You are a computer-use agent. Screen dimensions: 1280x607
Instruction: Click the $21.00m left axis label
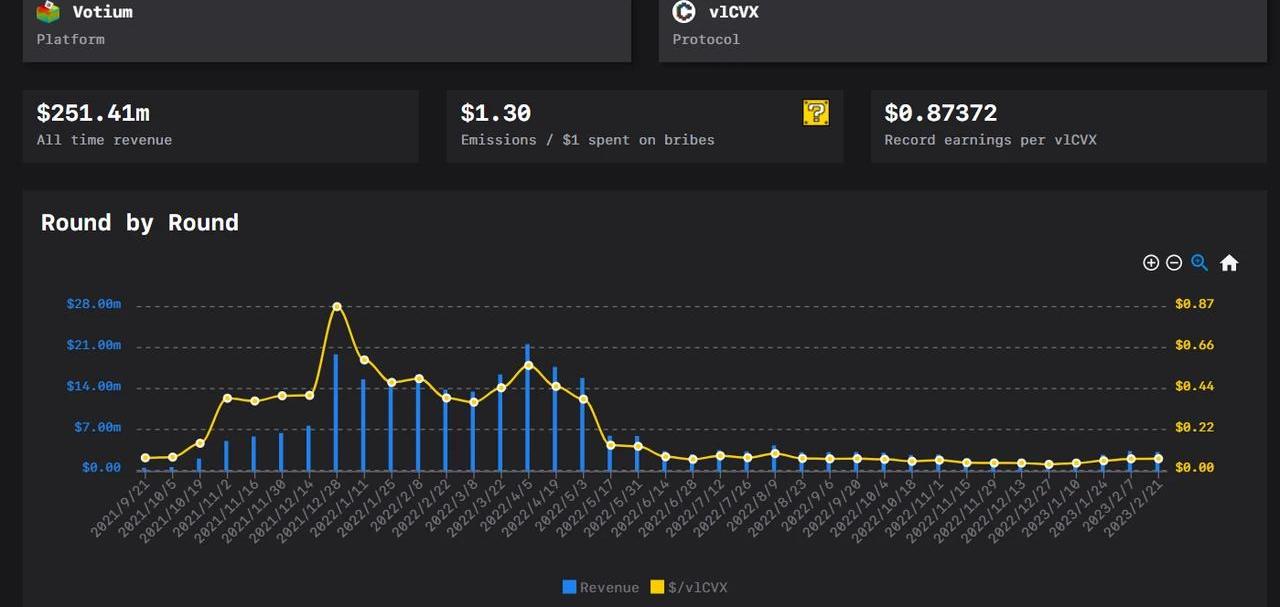point(94,345)
